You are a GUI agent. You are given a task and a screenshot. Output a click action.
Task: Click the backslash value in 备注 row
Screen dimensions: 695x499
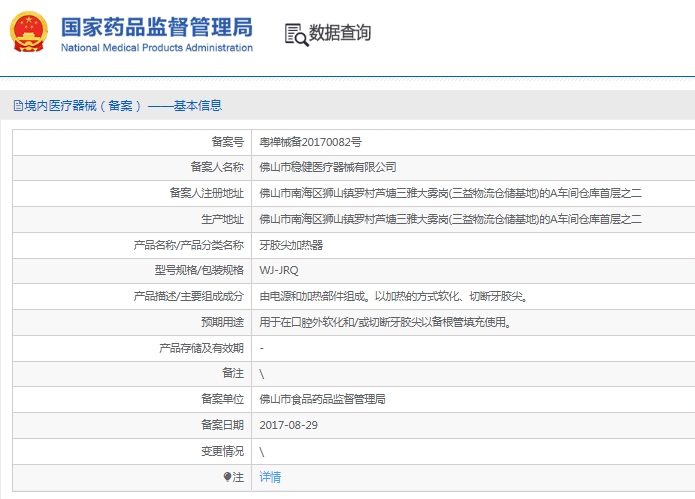click(x=262, y=374)
